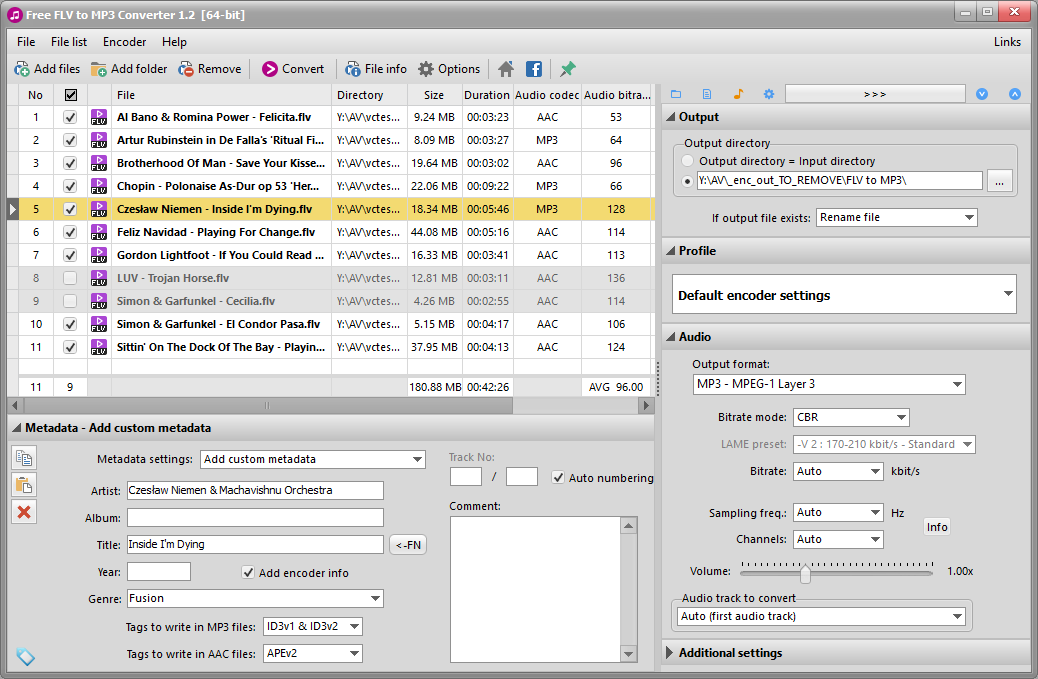Screen dimensions: 1038x679
Task: Click the copy metadata icon
Action: [24, 458]
